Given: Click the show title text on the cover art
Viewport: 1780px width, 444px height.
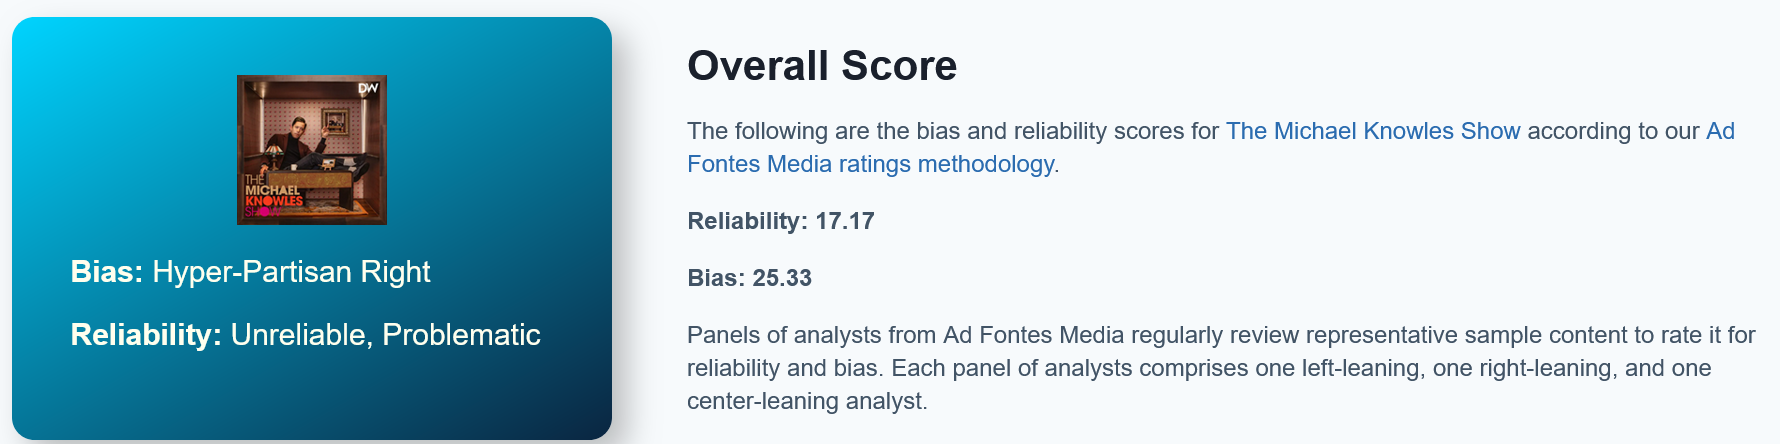Looking at the screenshot, I should point(272,196).
